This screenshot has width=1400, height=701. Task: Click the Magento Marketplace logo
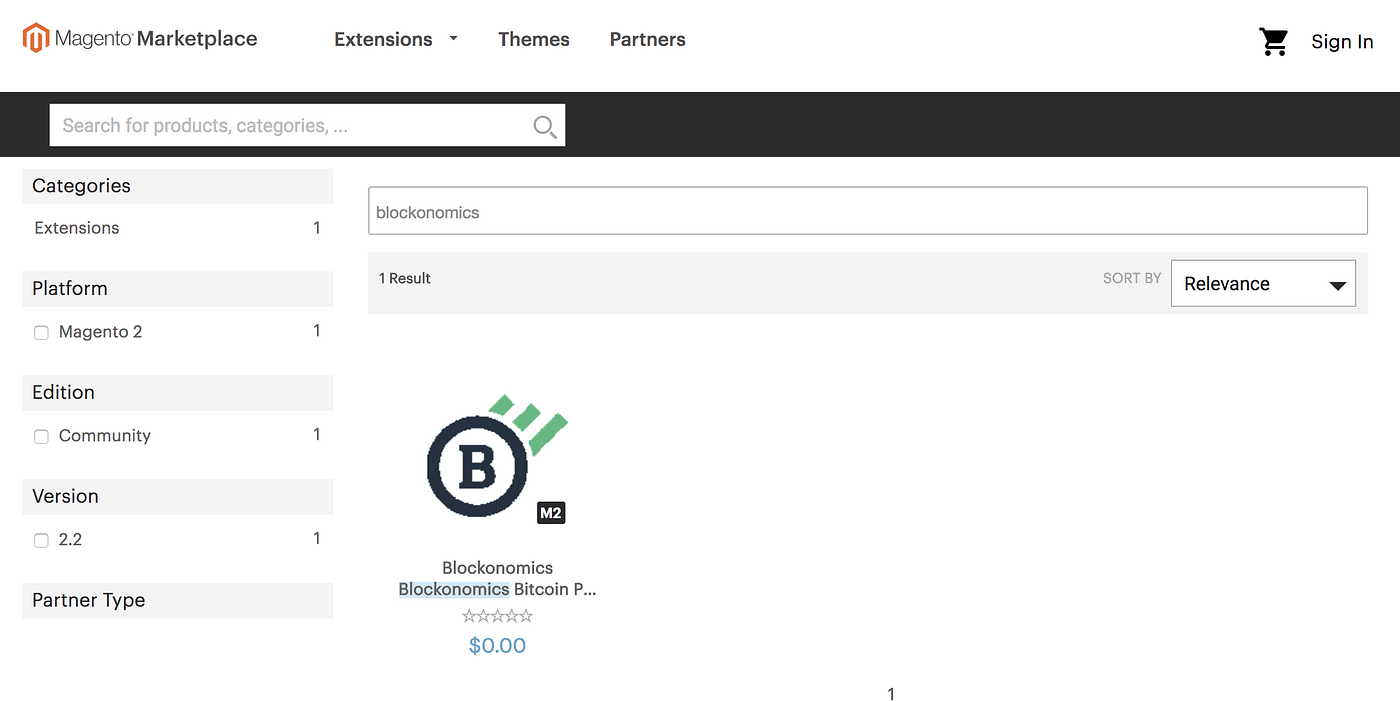click(x=141, y=39)
